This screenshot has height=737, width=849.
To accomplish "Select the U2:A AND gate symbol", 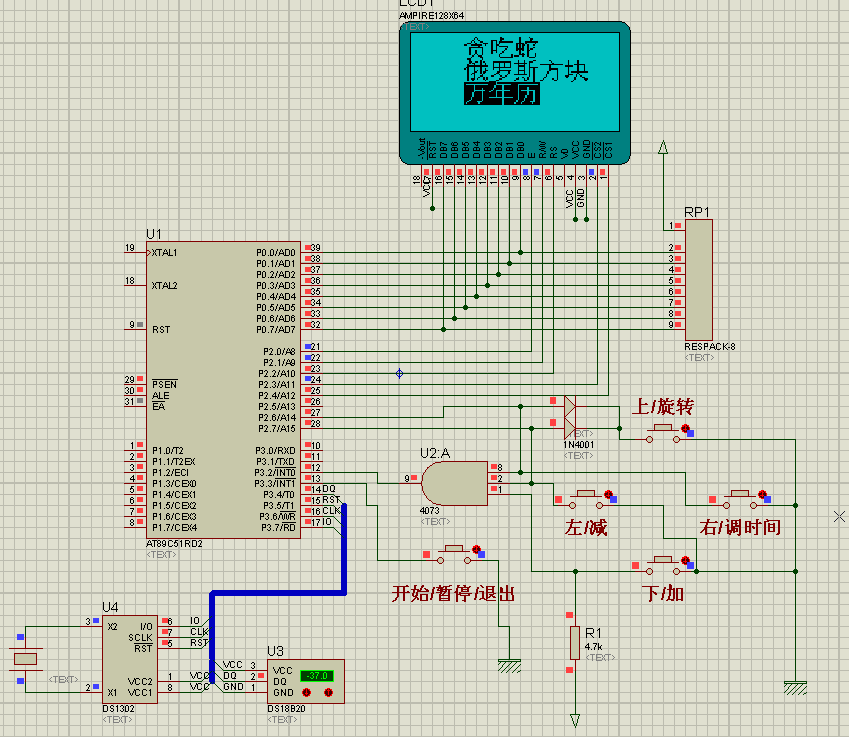I will (454, 483).
